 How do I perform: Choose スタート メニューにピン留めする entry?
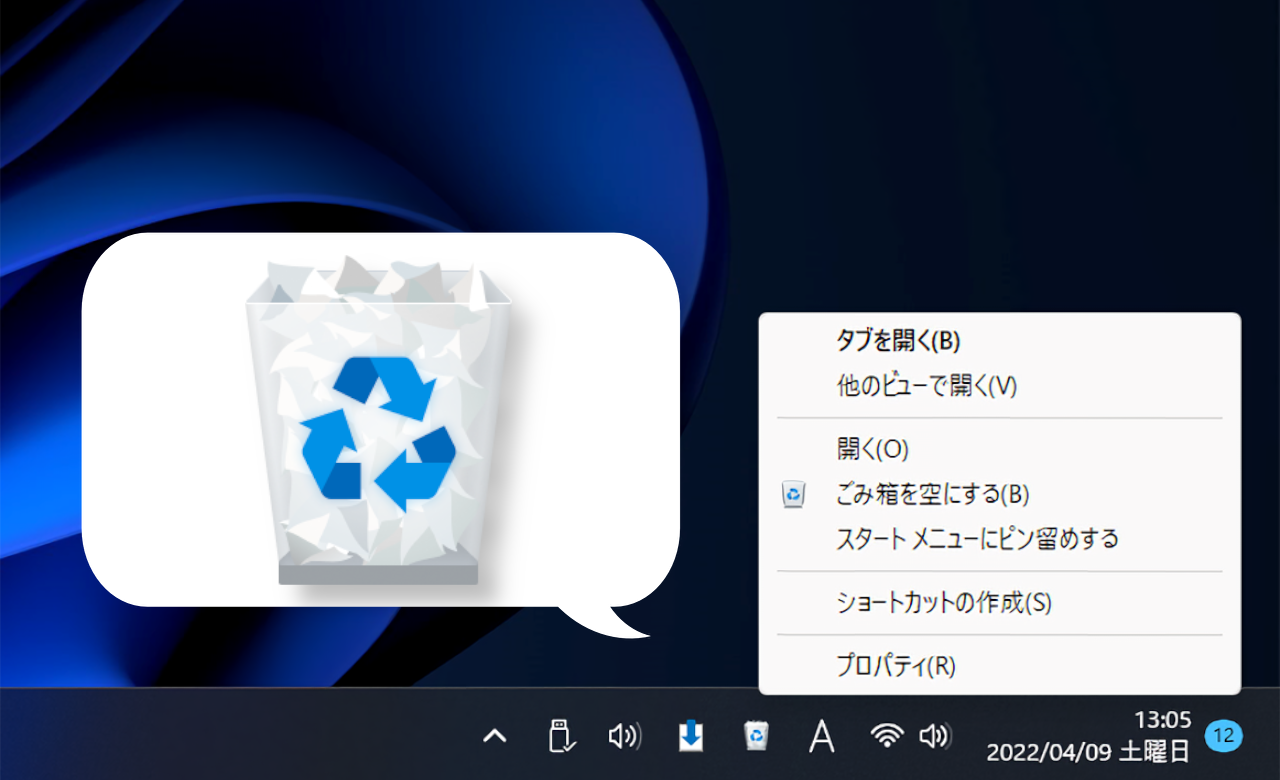[999, 539]
